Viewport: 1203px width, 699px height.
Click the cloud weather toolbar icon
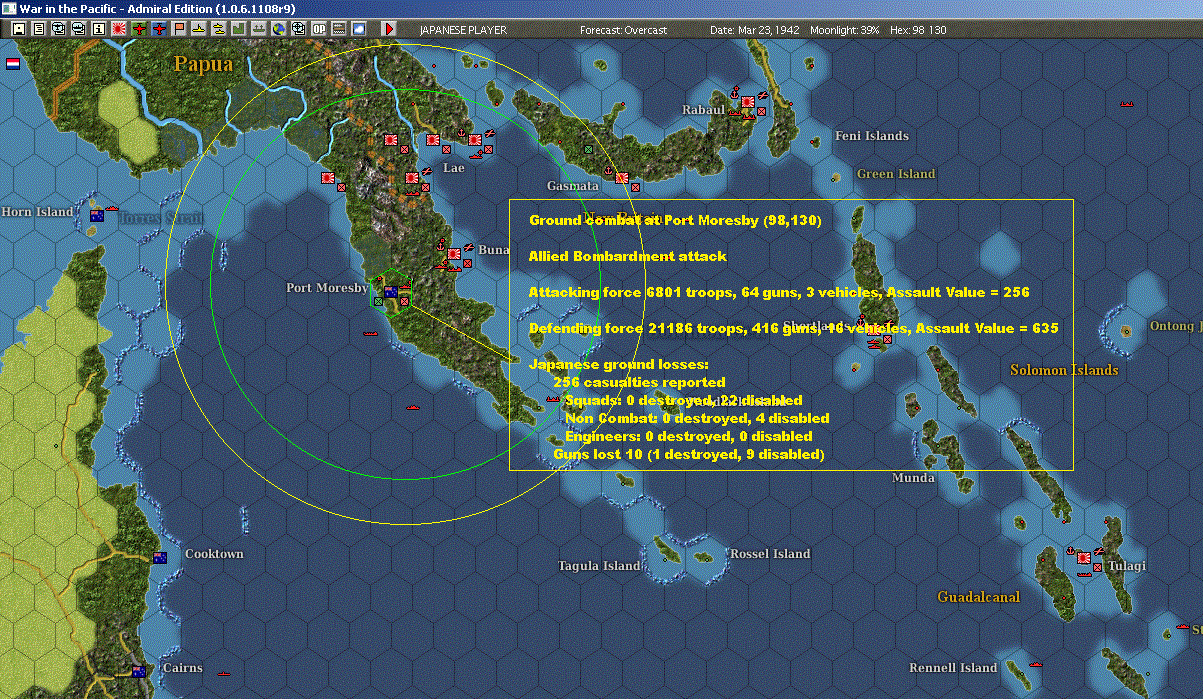point(358,29)
